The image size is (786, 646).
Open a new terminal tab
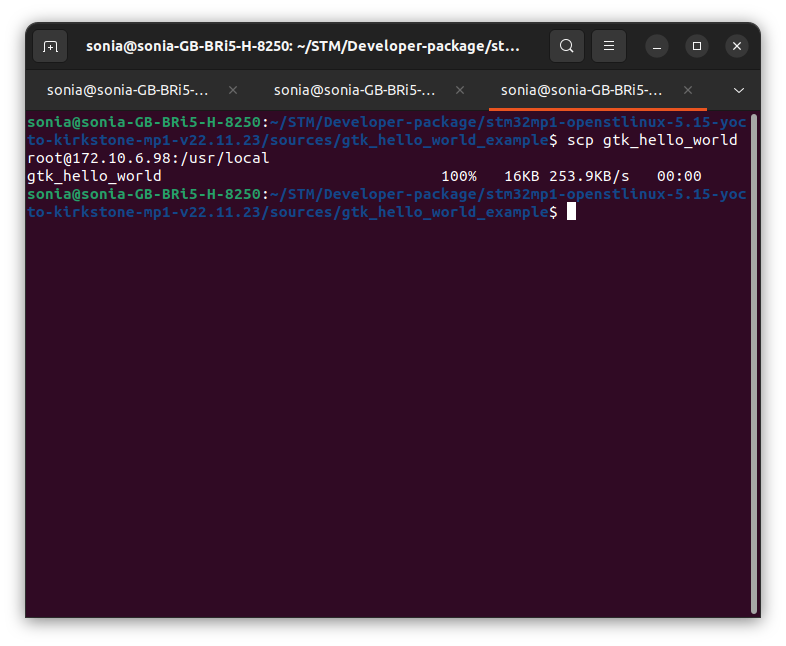[50, 46]
